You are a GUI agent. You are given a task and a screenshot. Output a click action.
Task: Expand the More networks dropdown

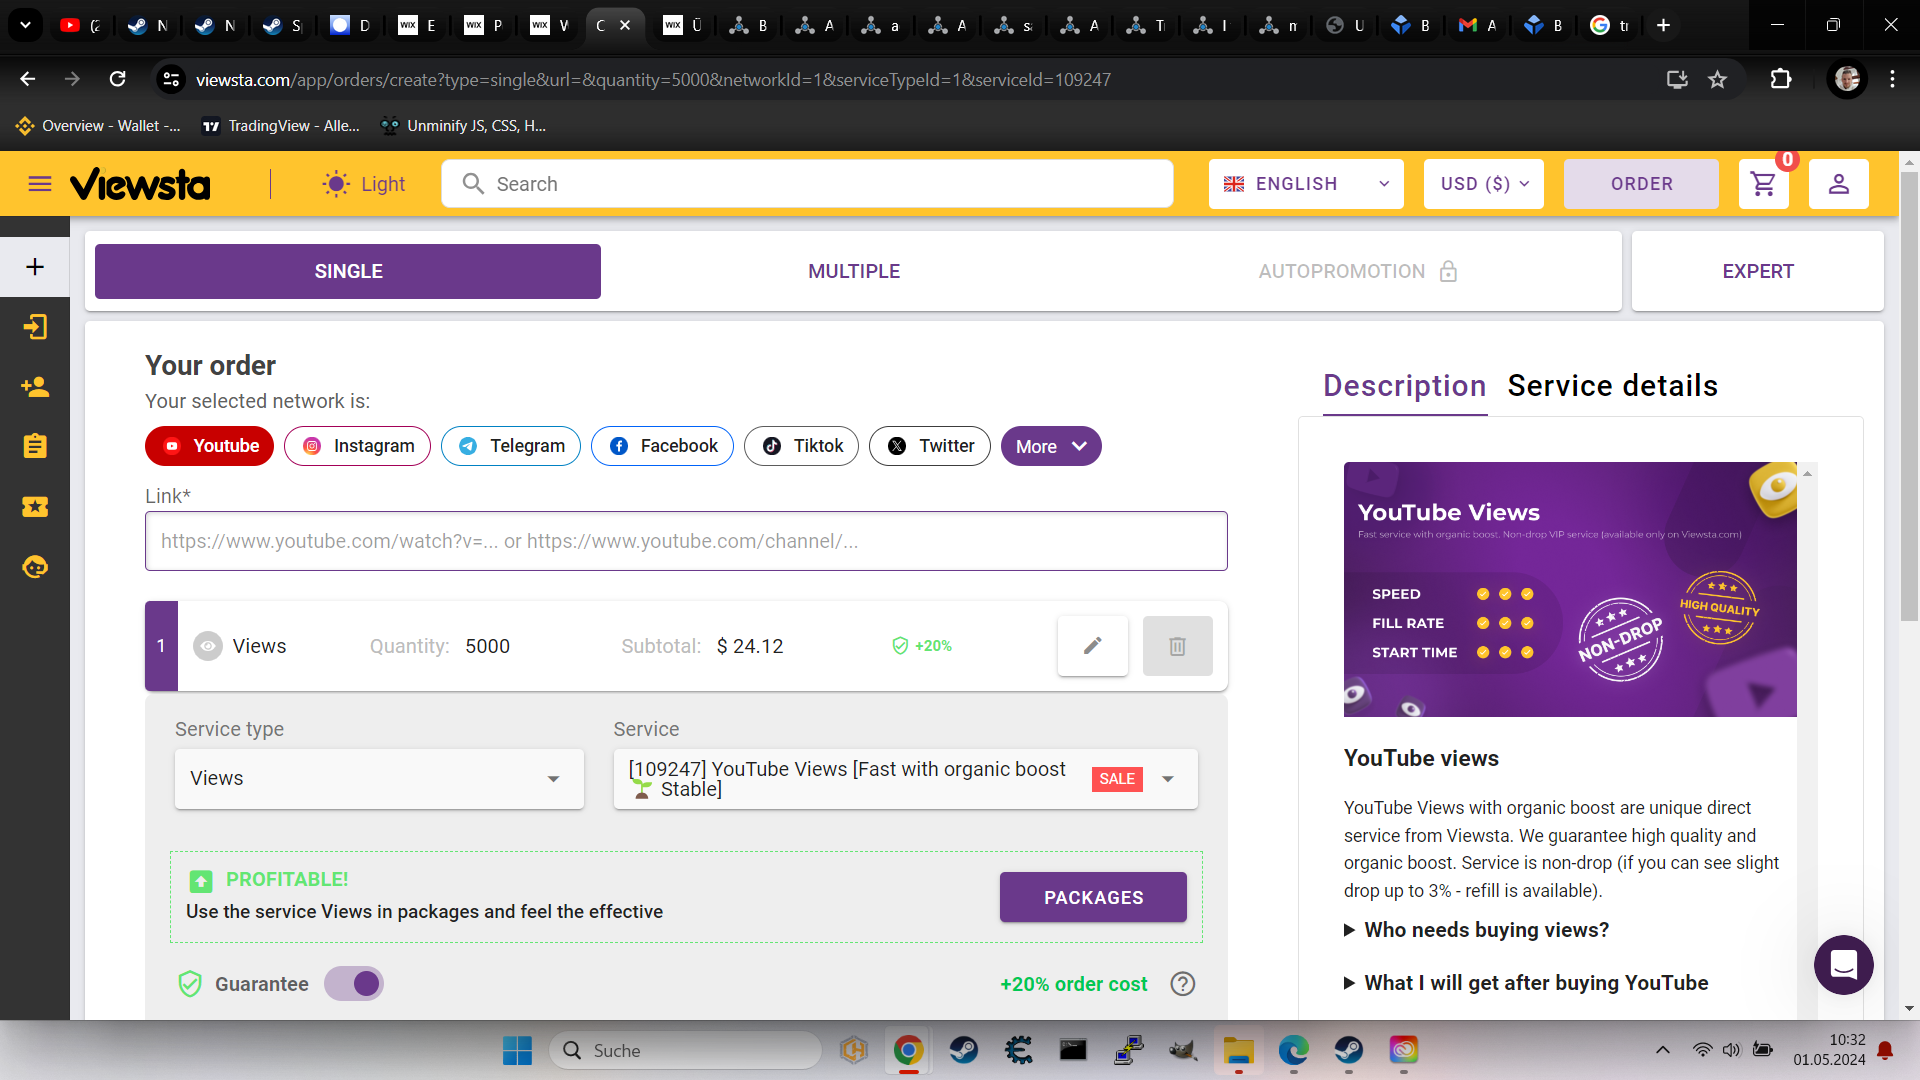click(1050, 446)
